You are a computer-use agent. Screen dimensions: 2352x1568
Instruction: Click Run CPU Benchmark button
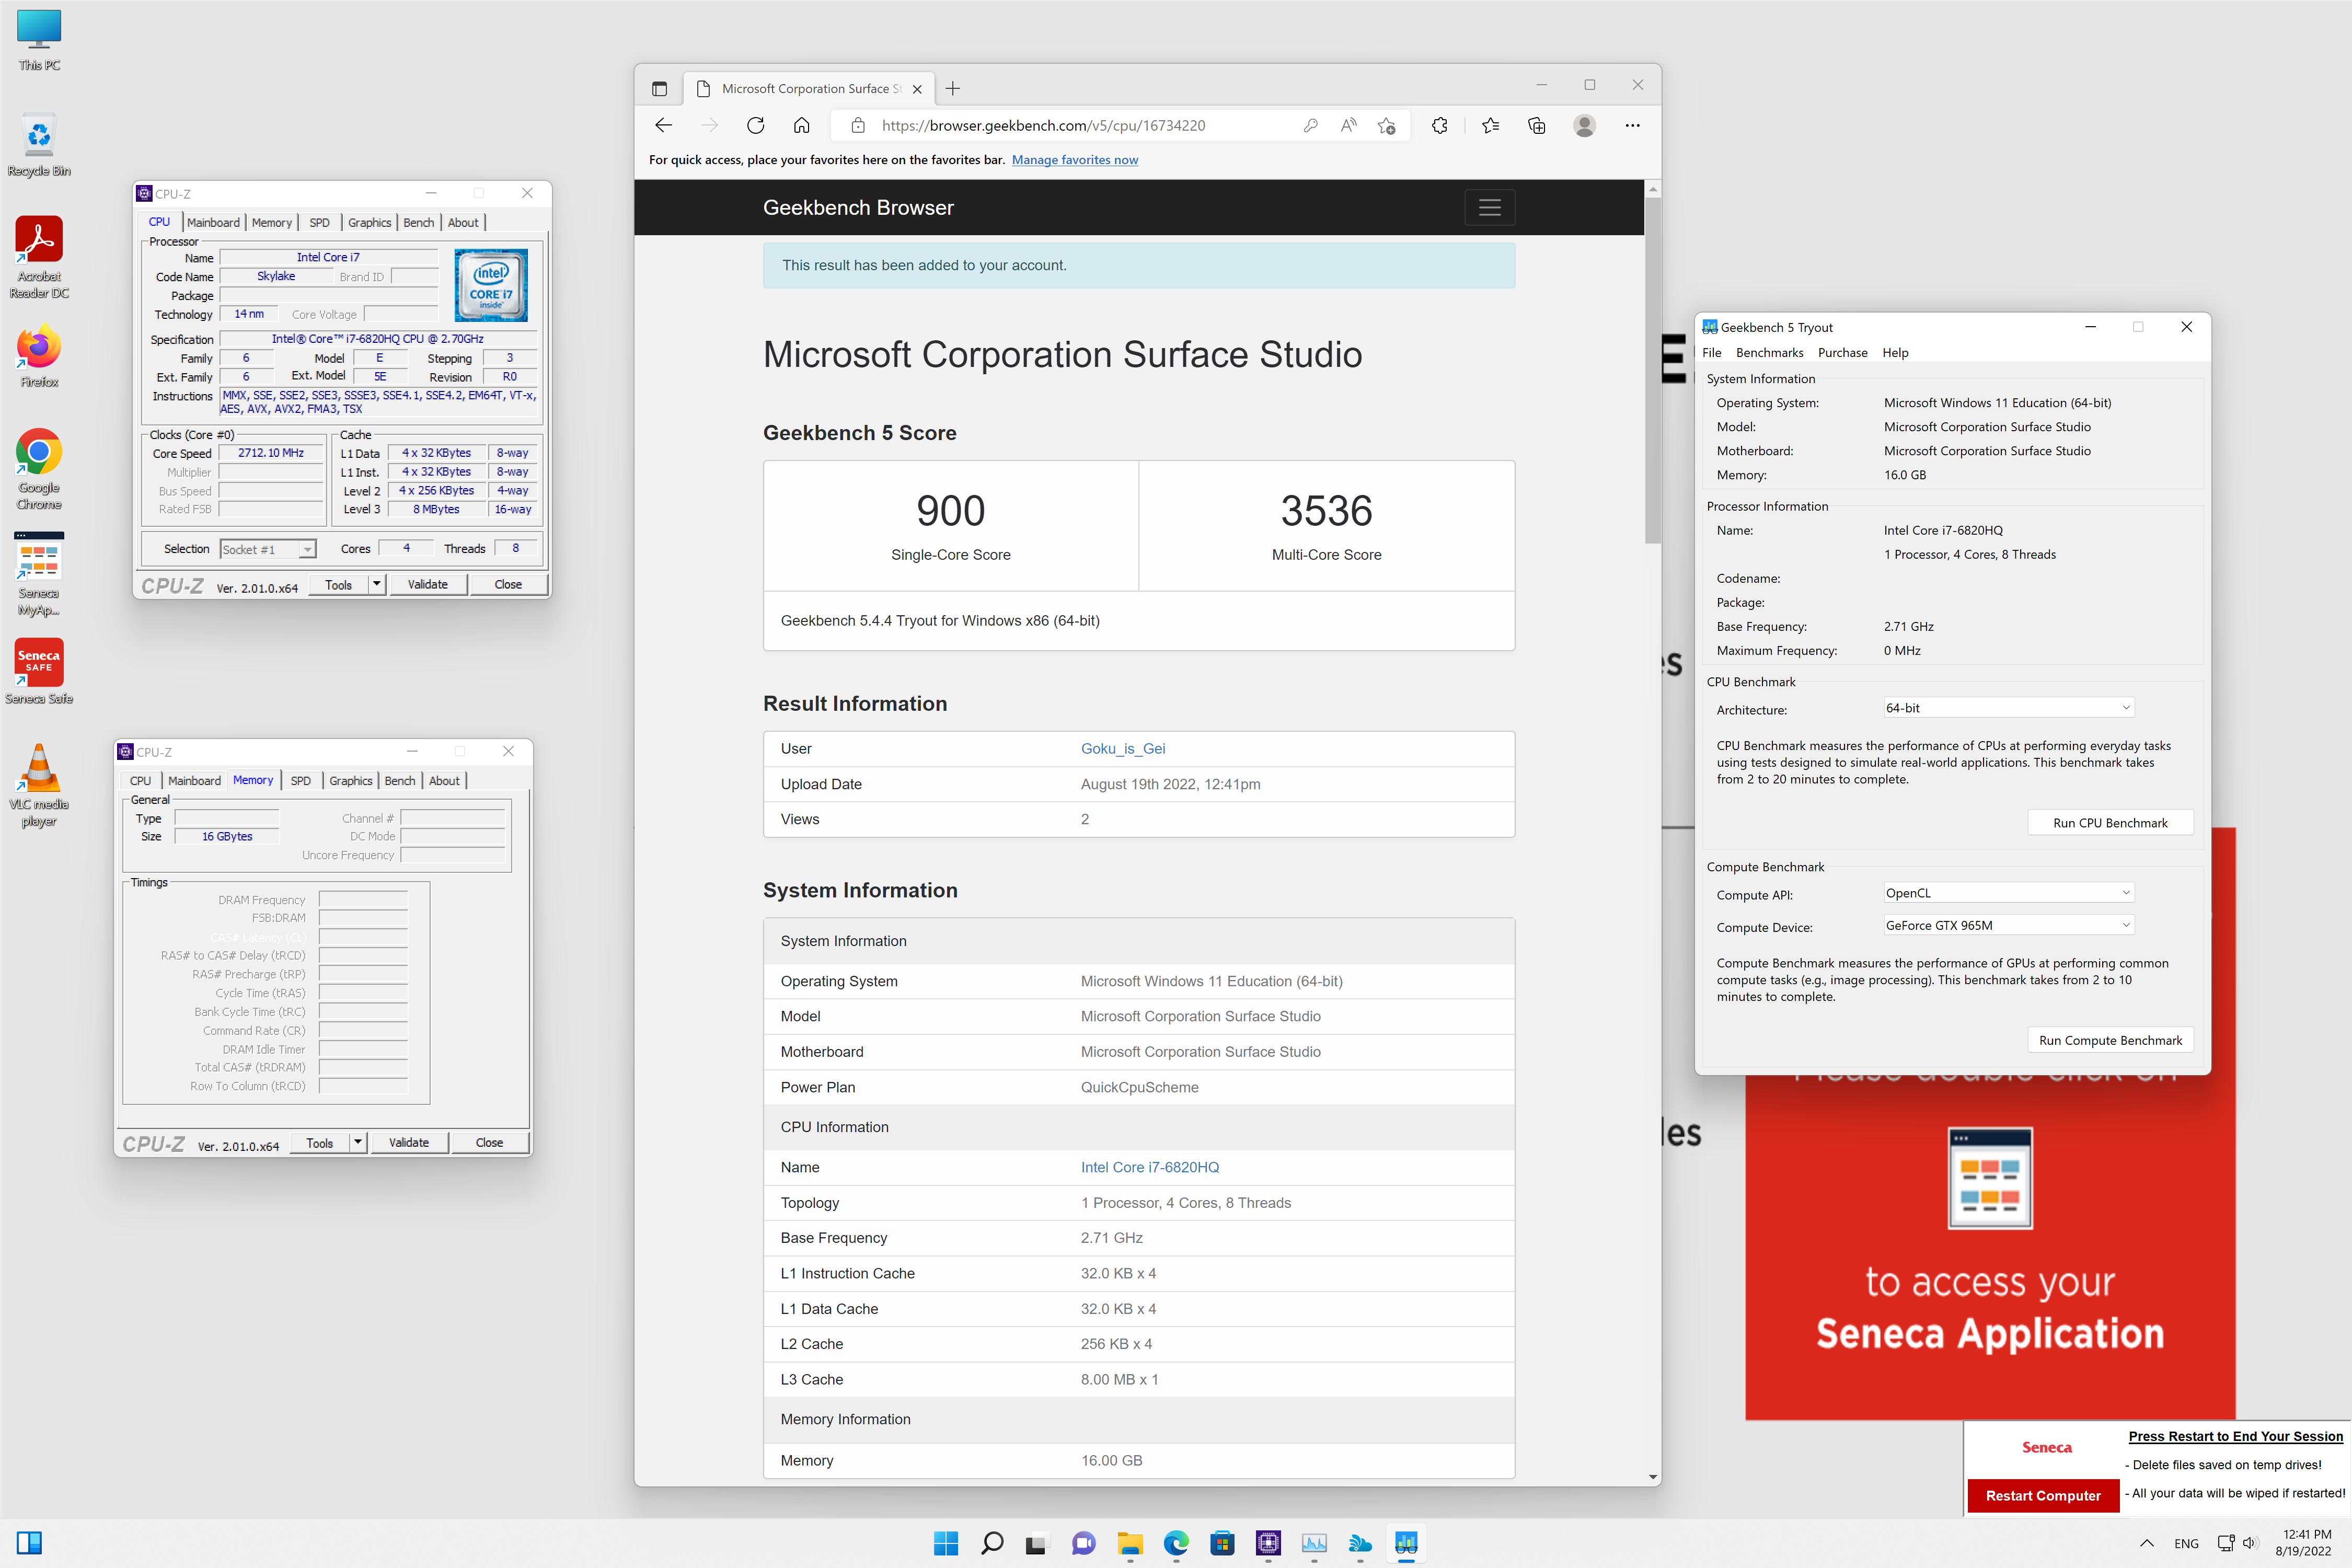[2110, 822]
